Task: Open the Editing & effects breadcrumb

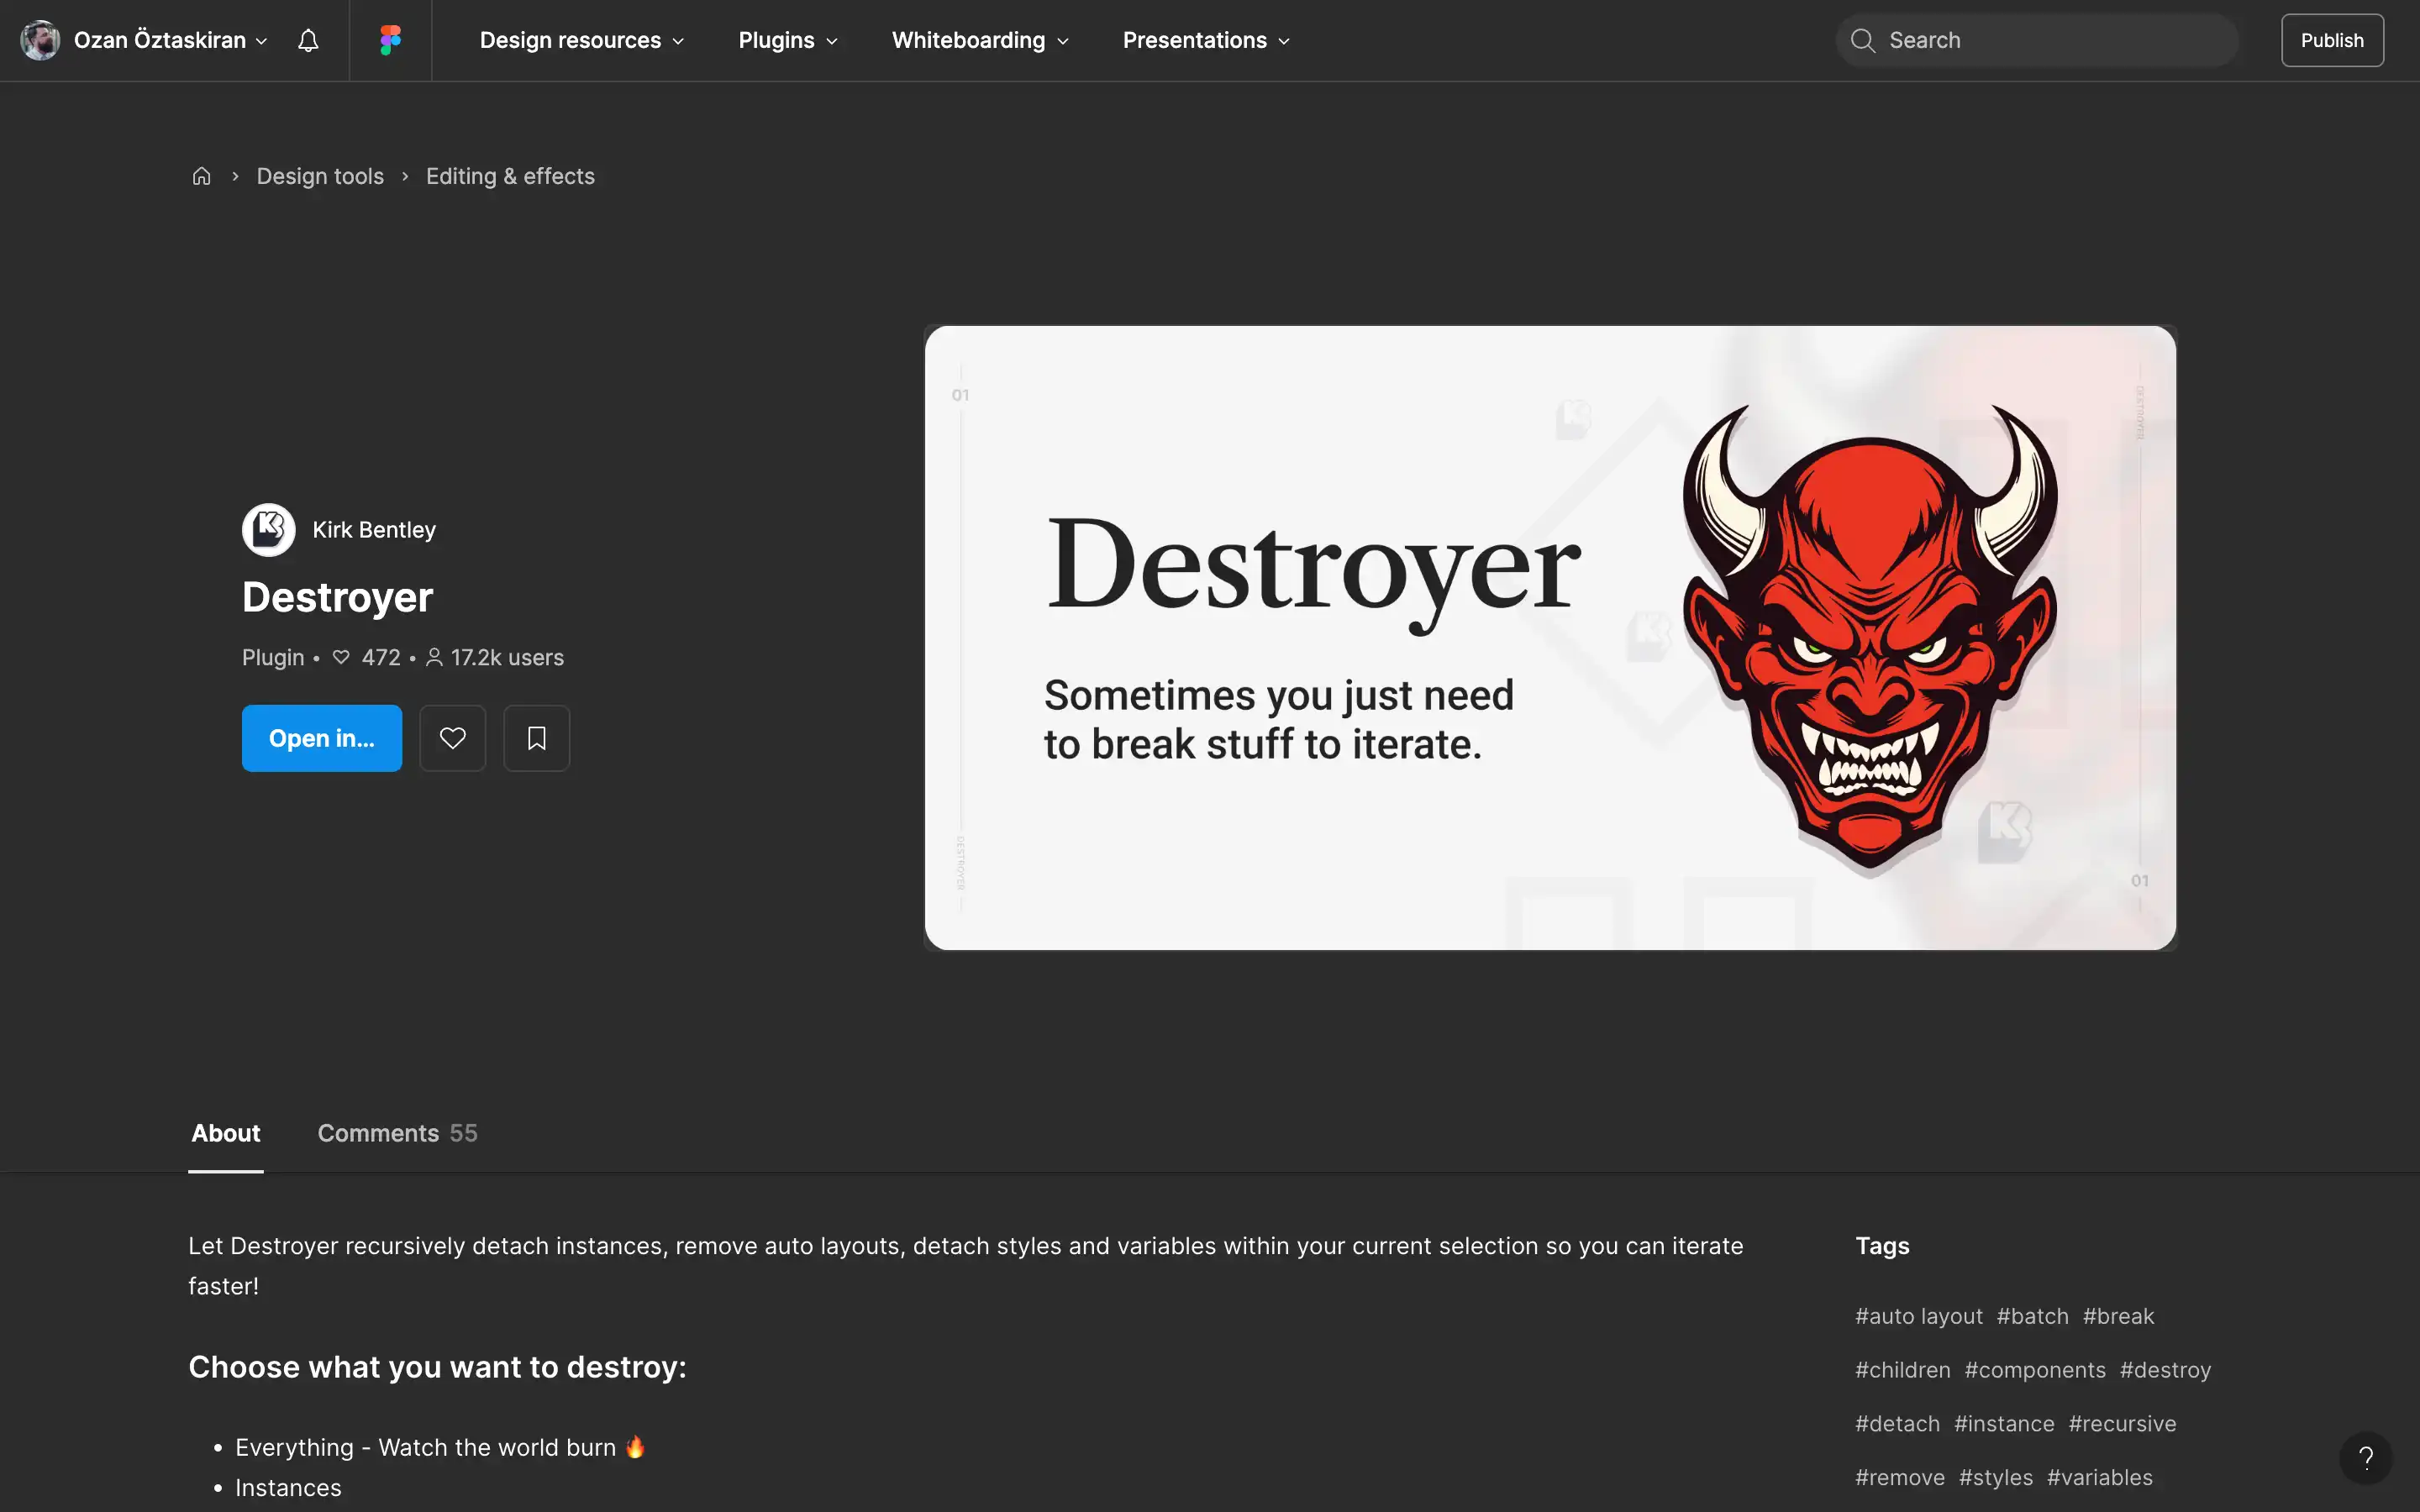Action: click(x=510, y=176)
